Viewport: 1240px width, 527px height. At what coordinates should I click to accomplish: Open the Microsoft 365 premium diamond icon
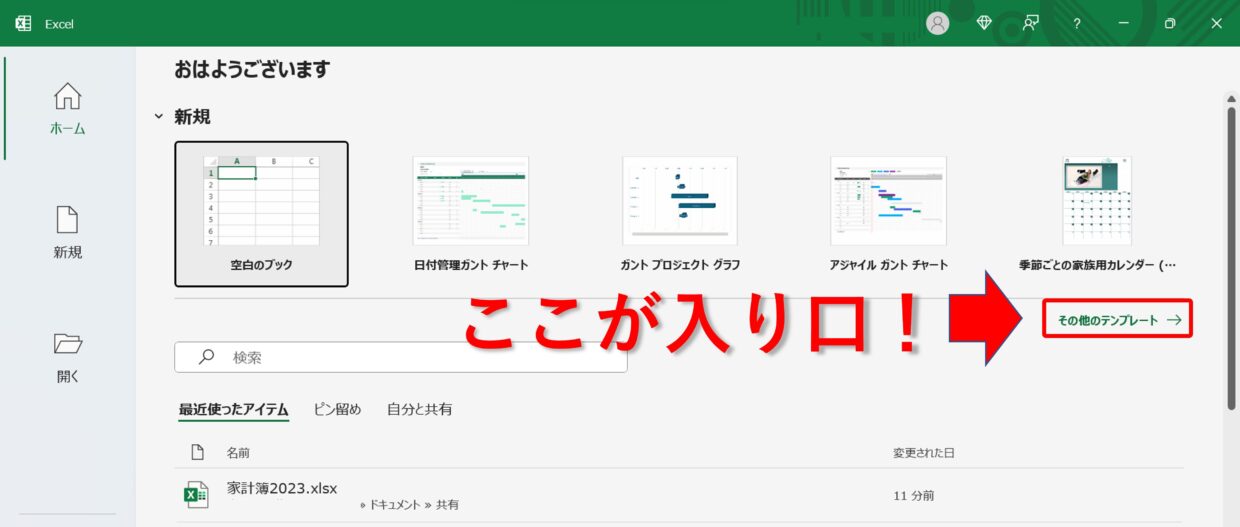point(984,23)
